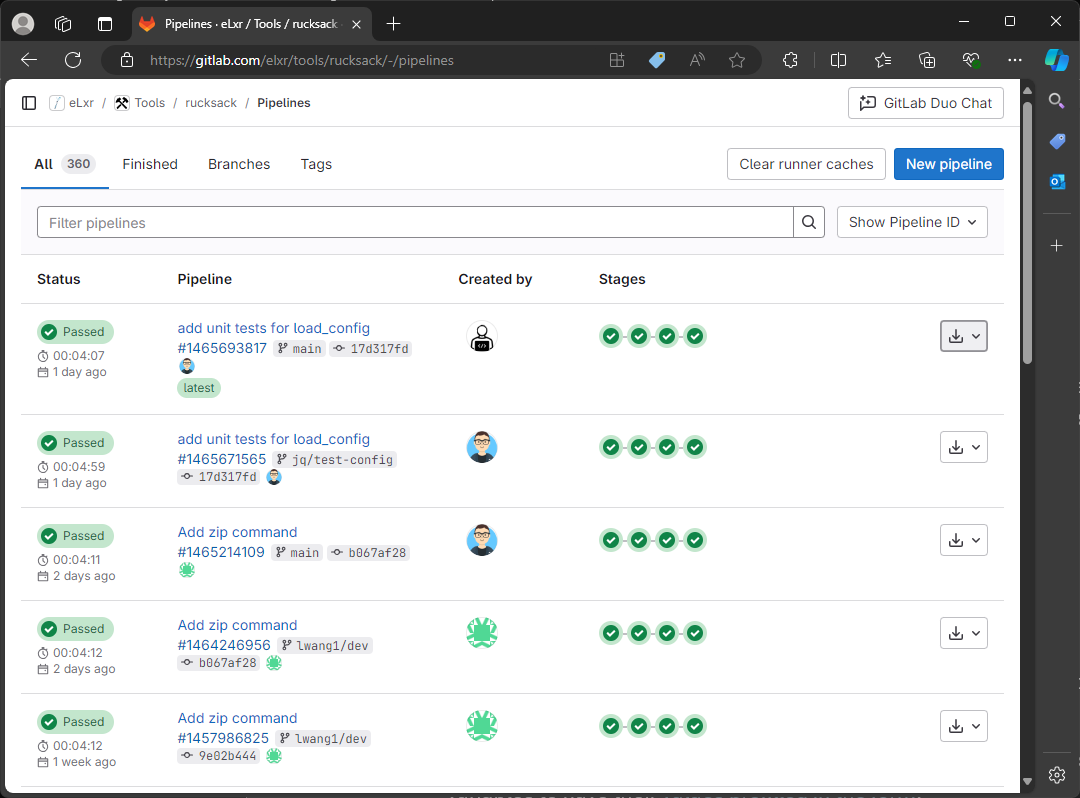The height and width of the screenshot is (798, 1080).
Task: Switch to the Branches tab
Action: (239, 164)
